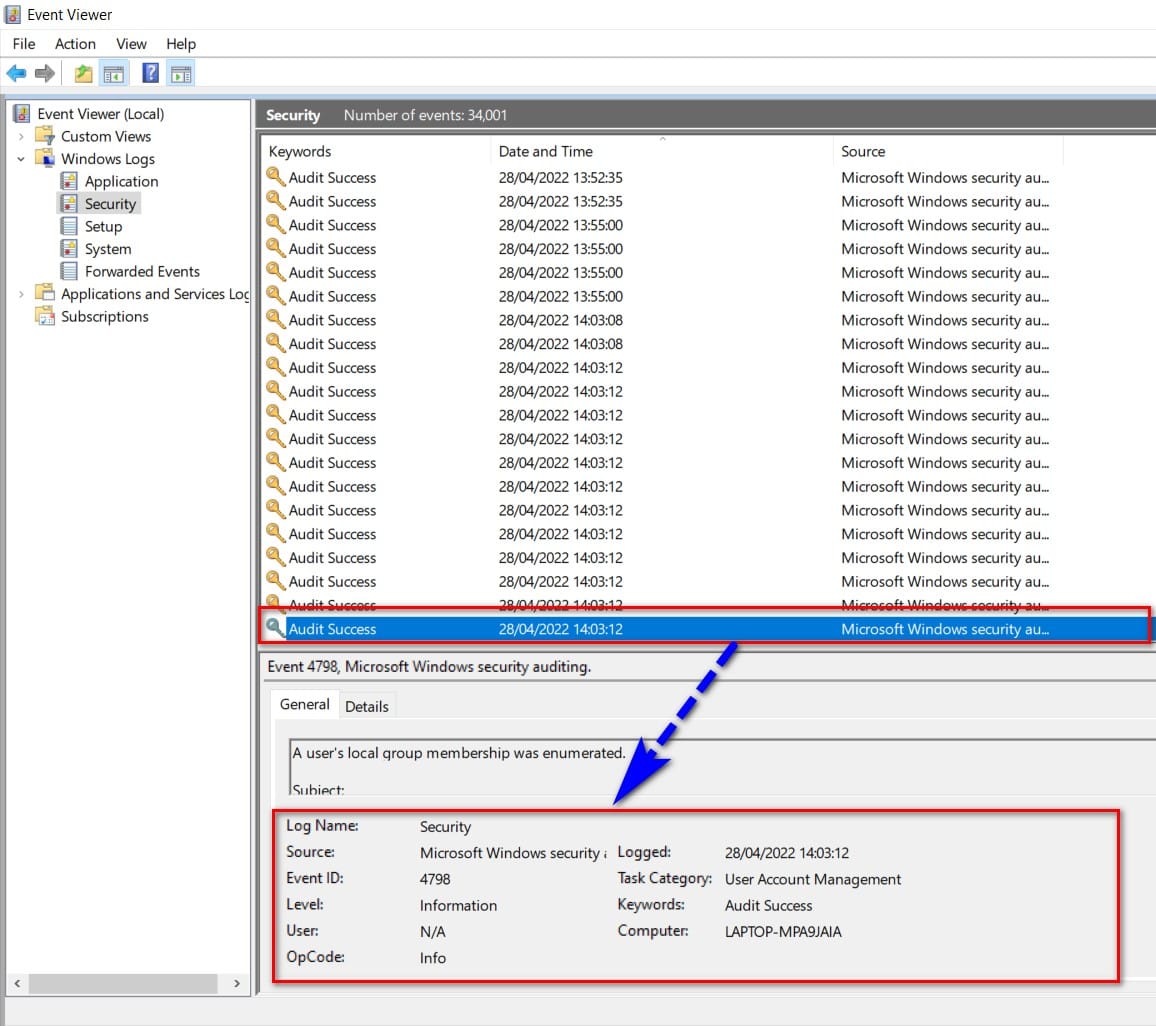Click the Forward arrow toolbar icon
This screenshot has width=1156, height=1026.
(45, 73)
